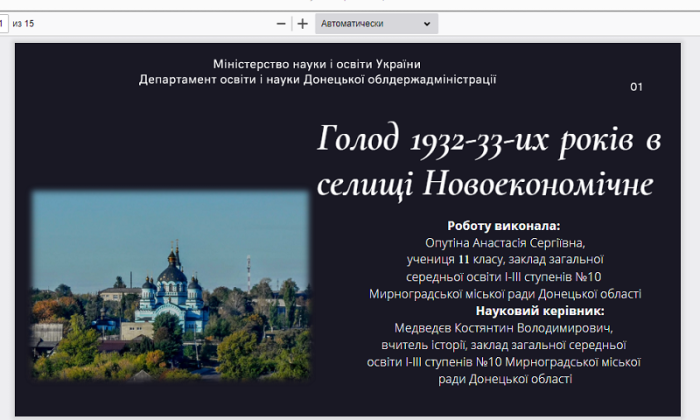Click the 'учениця 11 класу' text line
This screenshot has width=700, height=420.
point(504,260)
